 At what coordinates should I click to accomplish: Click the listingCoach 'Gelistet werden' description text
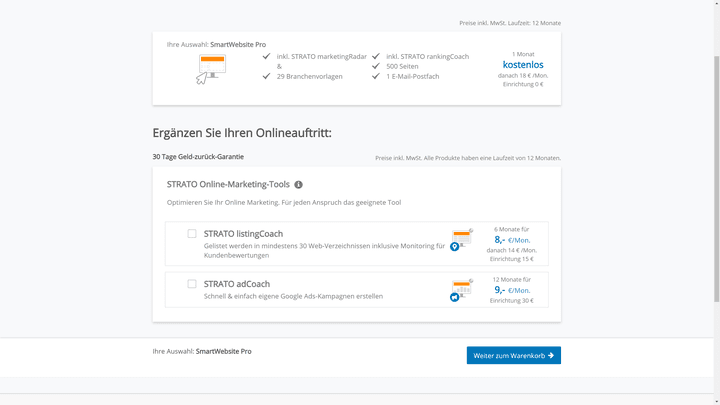[324, 251]
